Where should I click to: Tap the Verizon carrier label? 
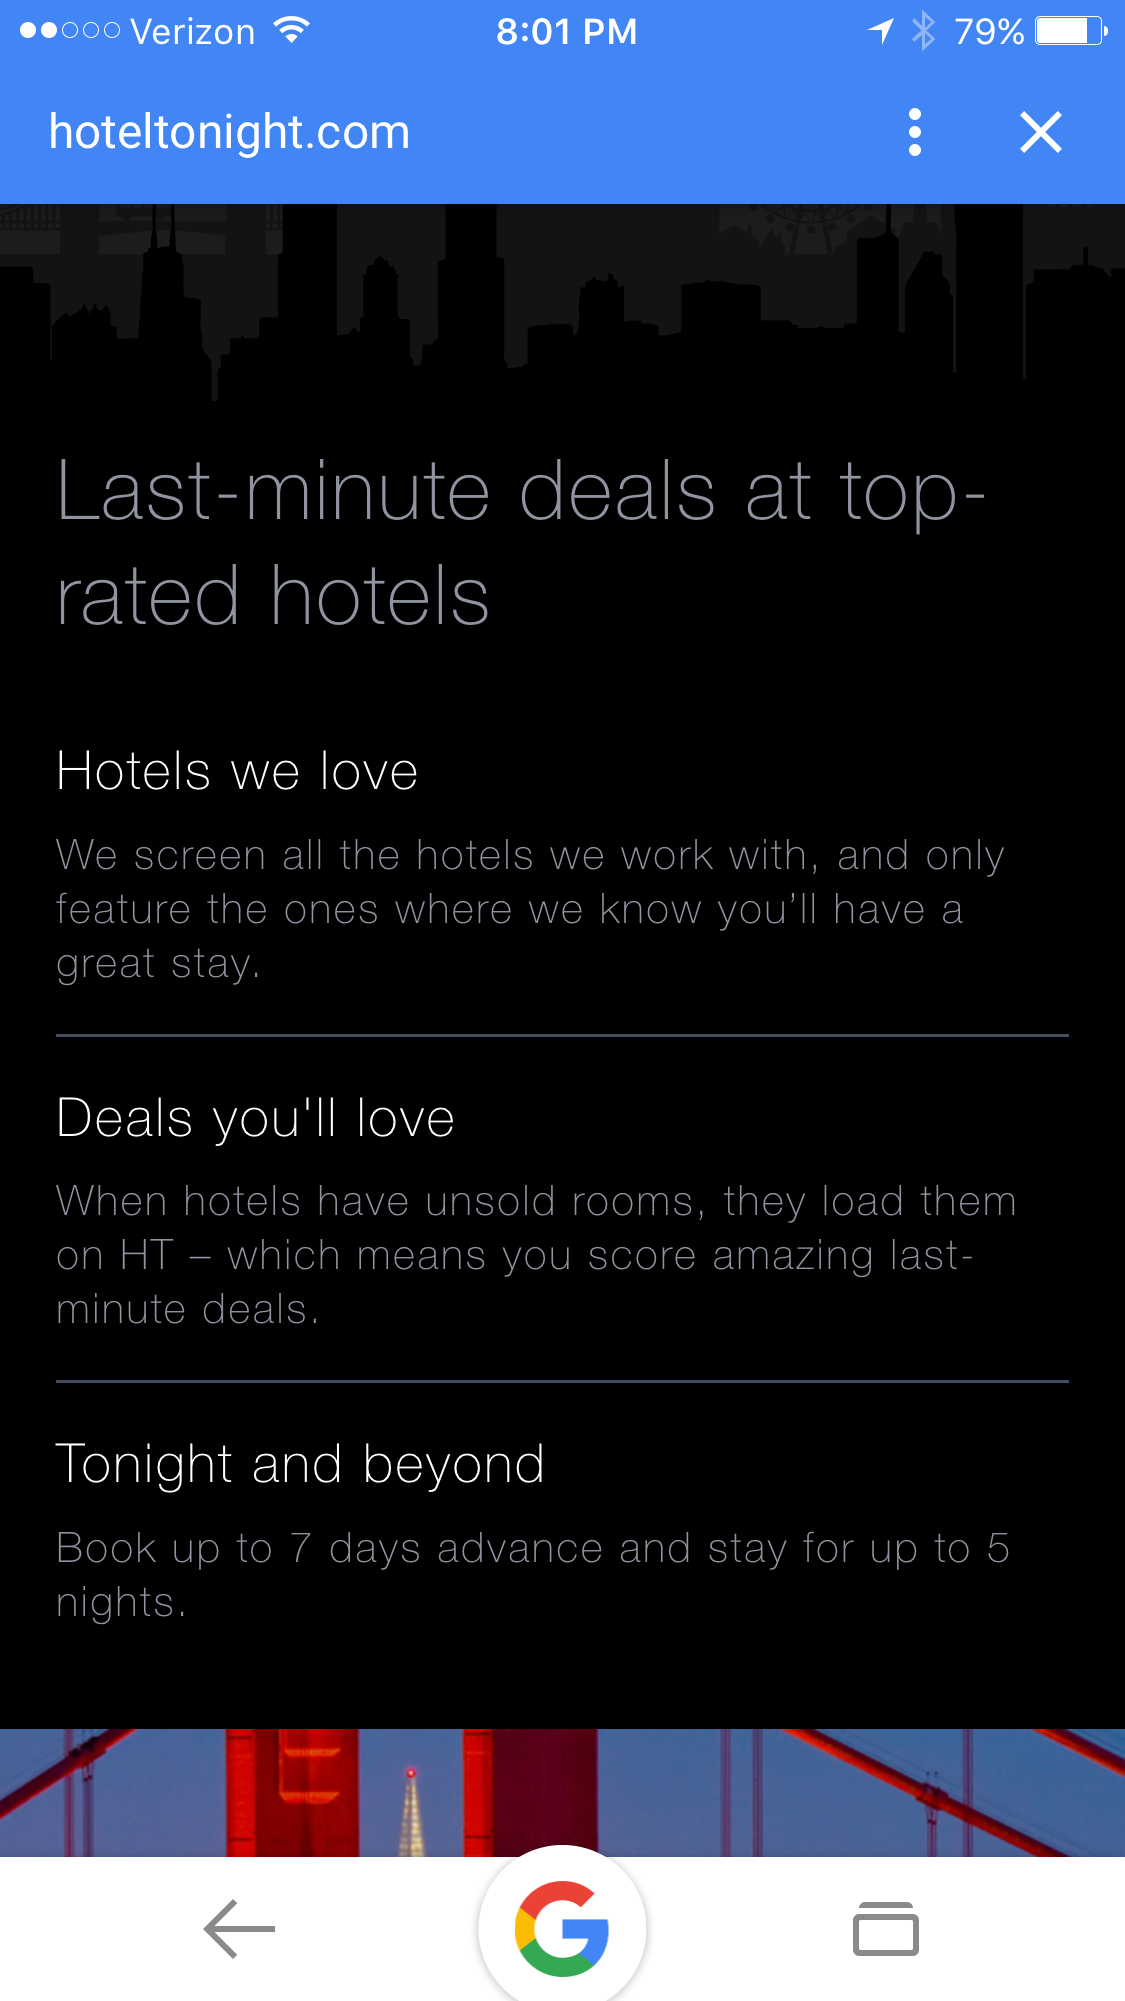click(192, 31)
